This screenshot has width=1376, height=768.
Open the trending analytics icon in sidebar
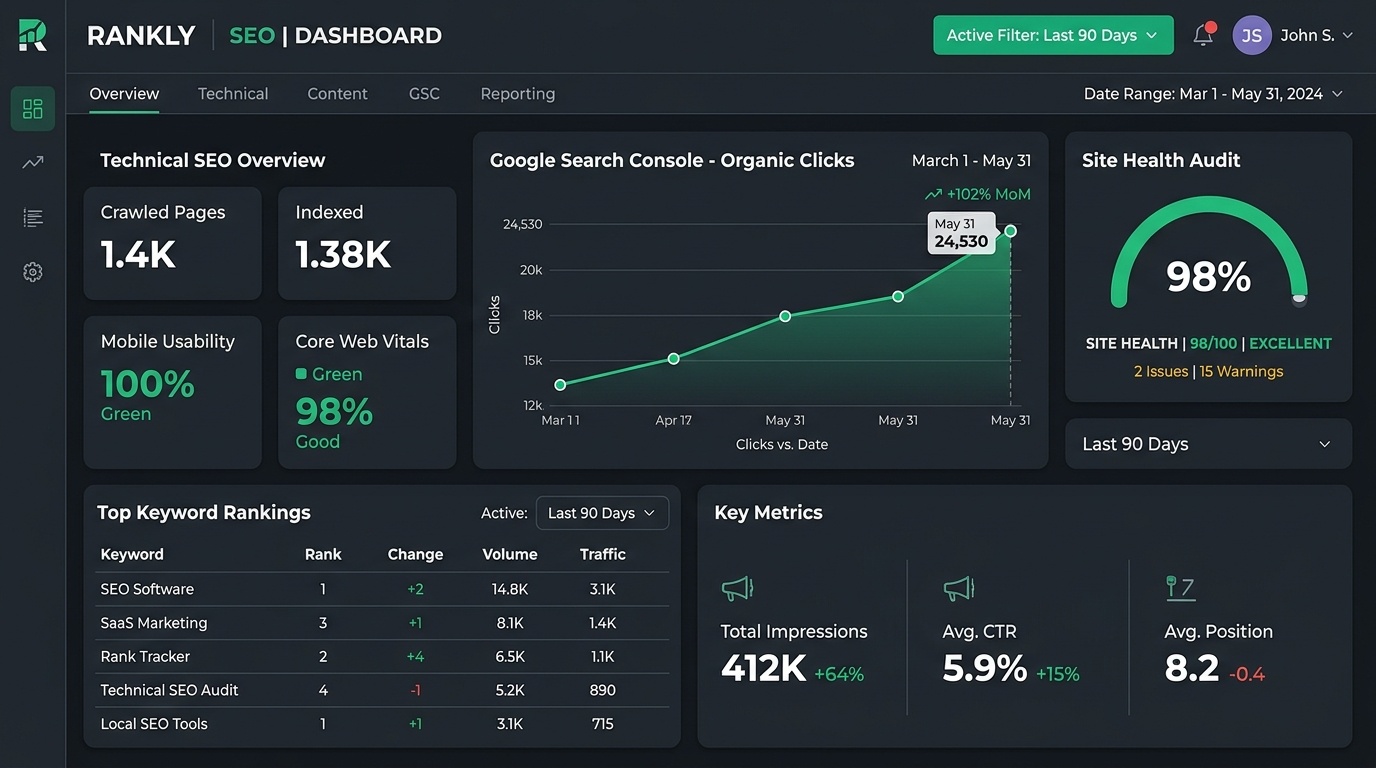[33, 162]
